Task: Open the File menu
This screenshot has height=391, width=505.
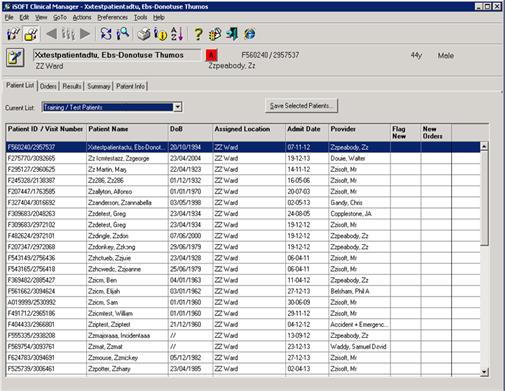Action: coord(9,17)
